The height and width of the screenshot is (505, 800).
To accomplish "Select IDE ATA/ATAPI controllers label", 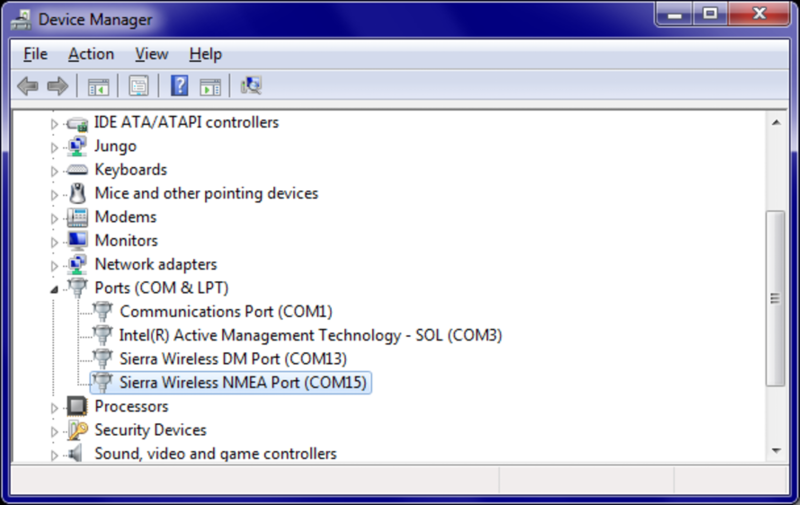I will coord(186,122).
